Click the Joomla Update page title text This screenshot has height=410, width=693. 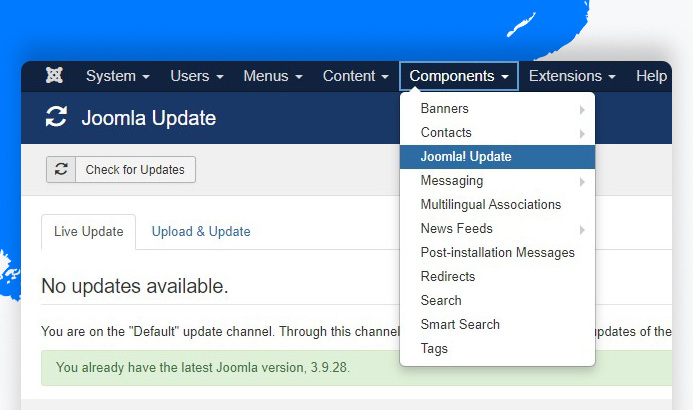tap(149, 118)
